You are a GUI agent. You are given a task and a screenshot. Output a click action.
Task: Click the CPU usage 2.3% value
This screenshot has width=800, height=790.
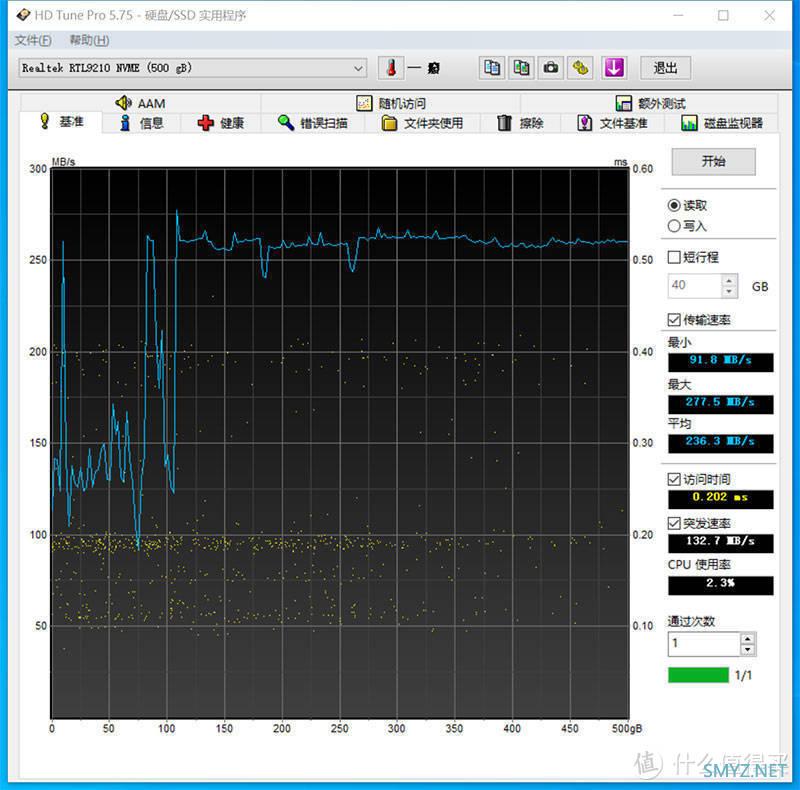coord(720,584)
